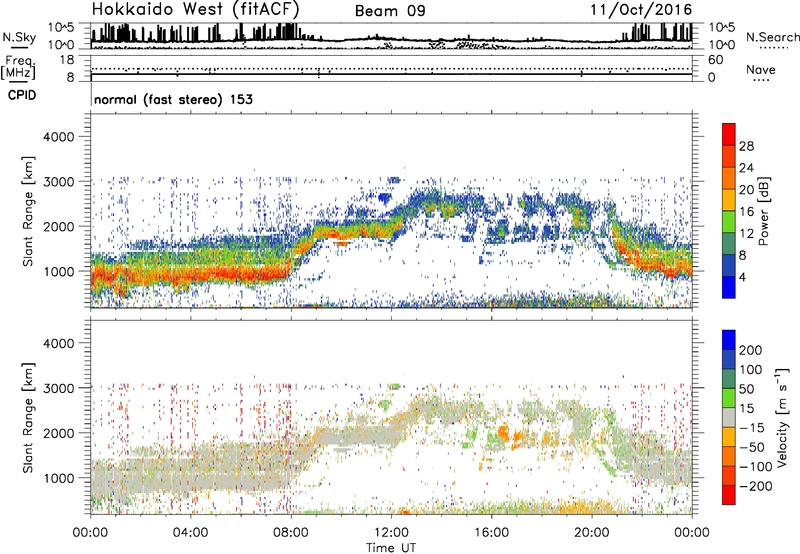Viewport: 800px width, 554px height.
Task: Click the 'N.Search' legend label
Action: coord(772,37)
